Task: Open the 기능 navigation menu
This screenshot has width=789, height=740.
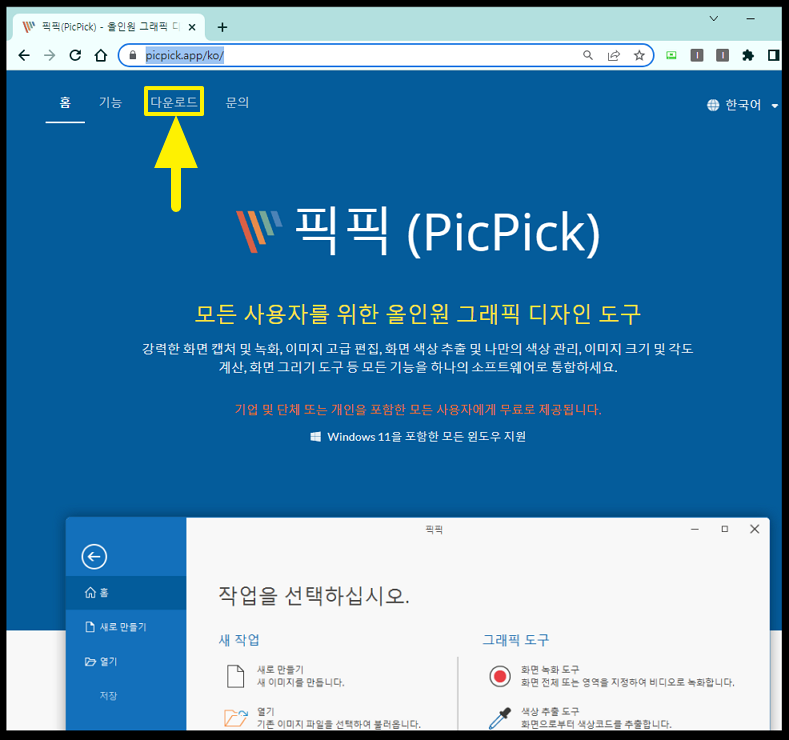Action: pyautogui.click(x=110, y=103)
